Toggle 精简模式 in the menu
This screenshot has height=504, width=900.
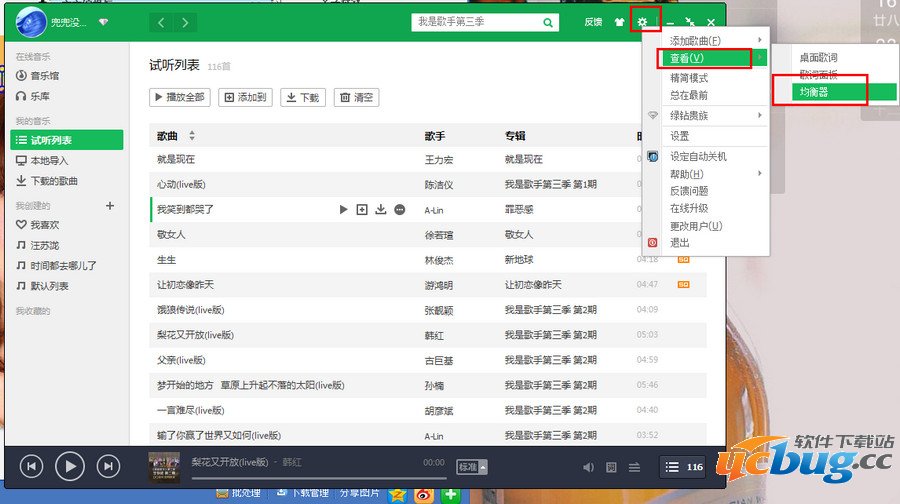[x=689, y=78]
